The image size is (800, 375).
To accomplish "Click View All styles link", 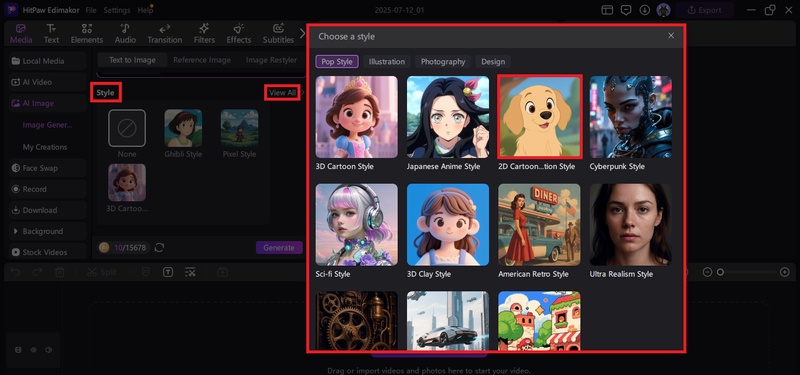I will point(282,92).
